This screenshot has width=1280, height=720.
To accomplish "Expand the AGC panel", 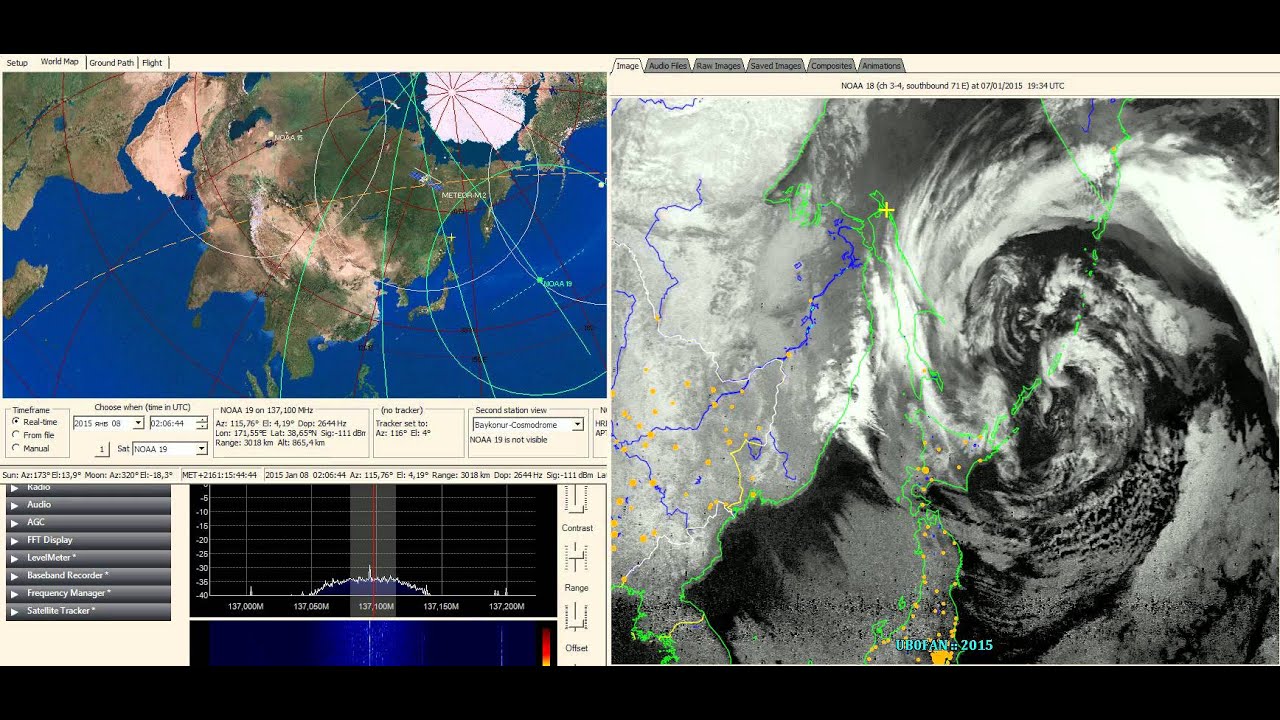I will pos(88,522).
